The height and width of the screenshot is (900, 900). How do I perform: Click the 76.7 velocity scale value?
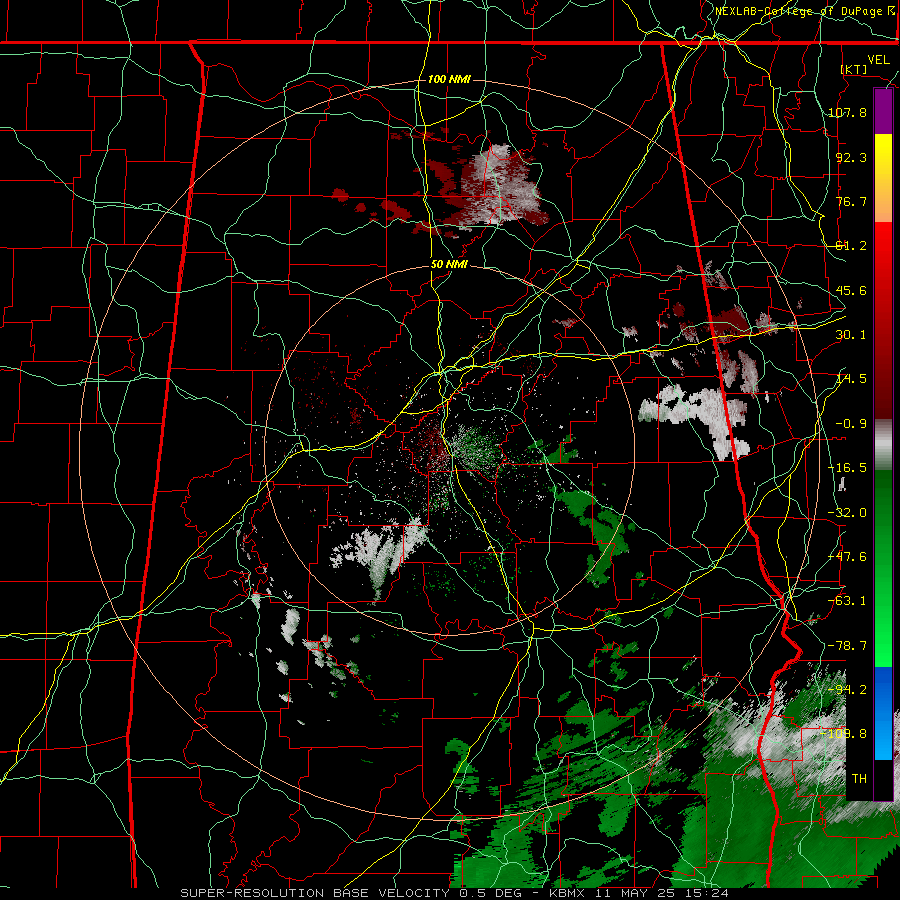tap(851, 201)
